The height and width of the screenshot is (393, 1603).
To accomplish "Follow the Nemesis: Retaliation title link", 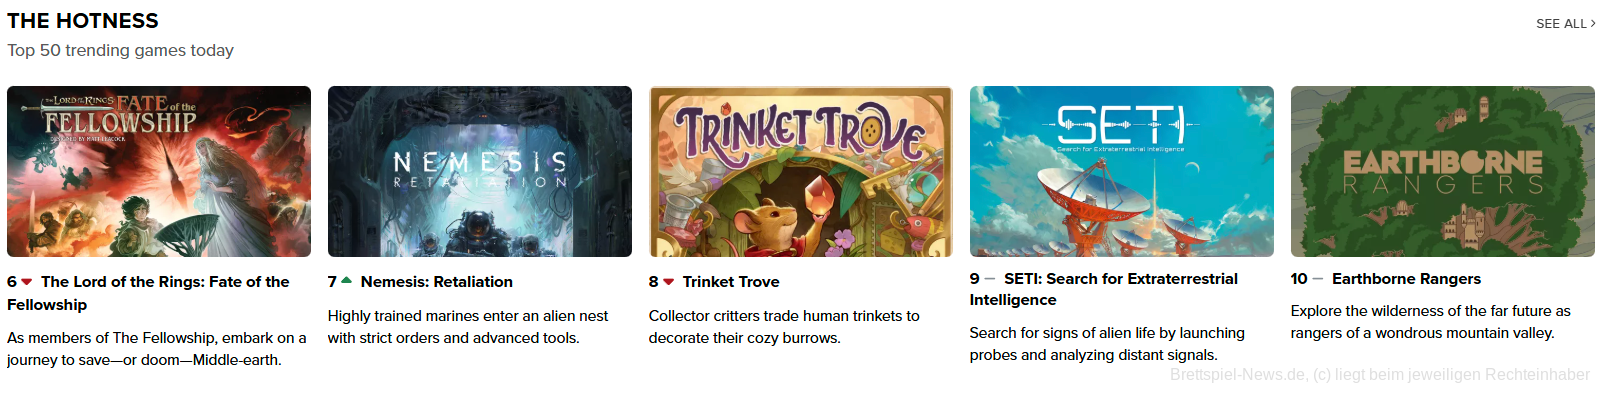I will [x=437, y=282].
